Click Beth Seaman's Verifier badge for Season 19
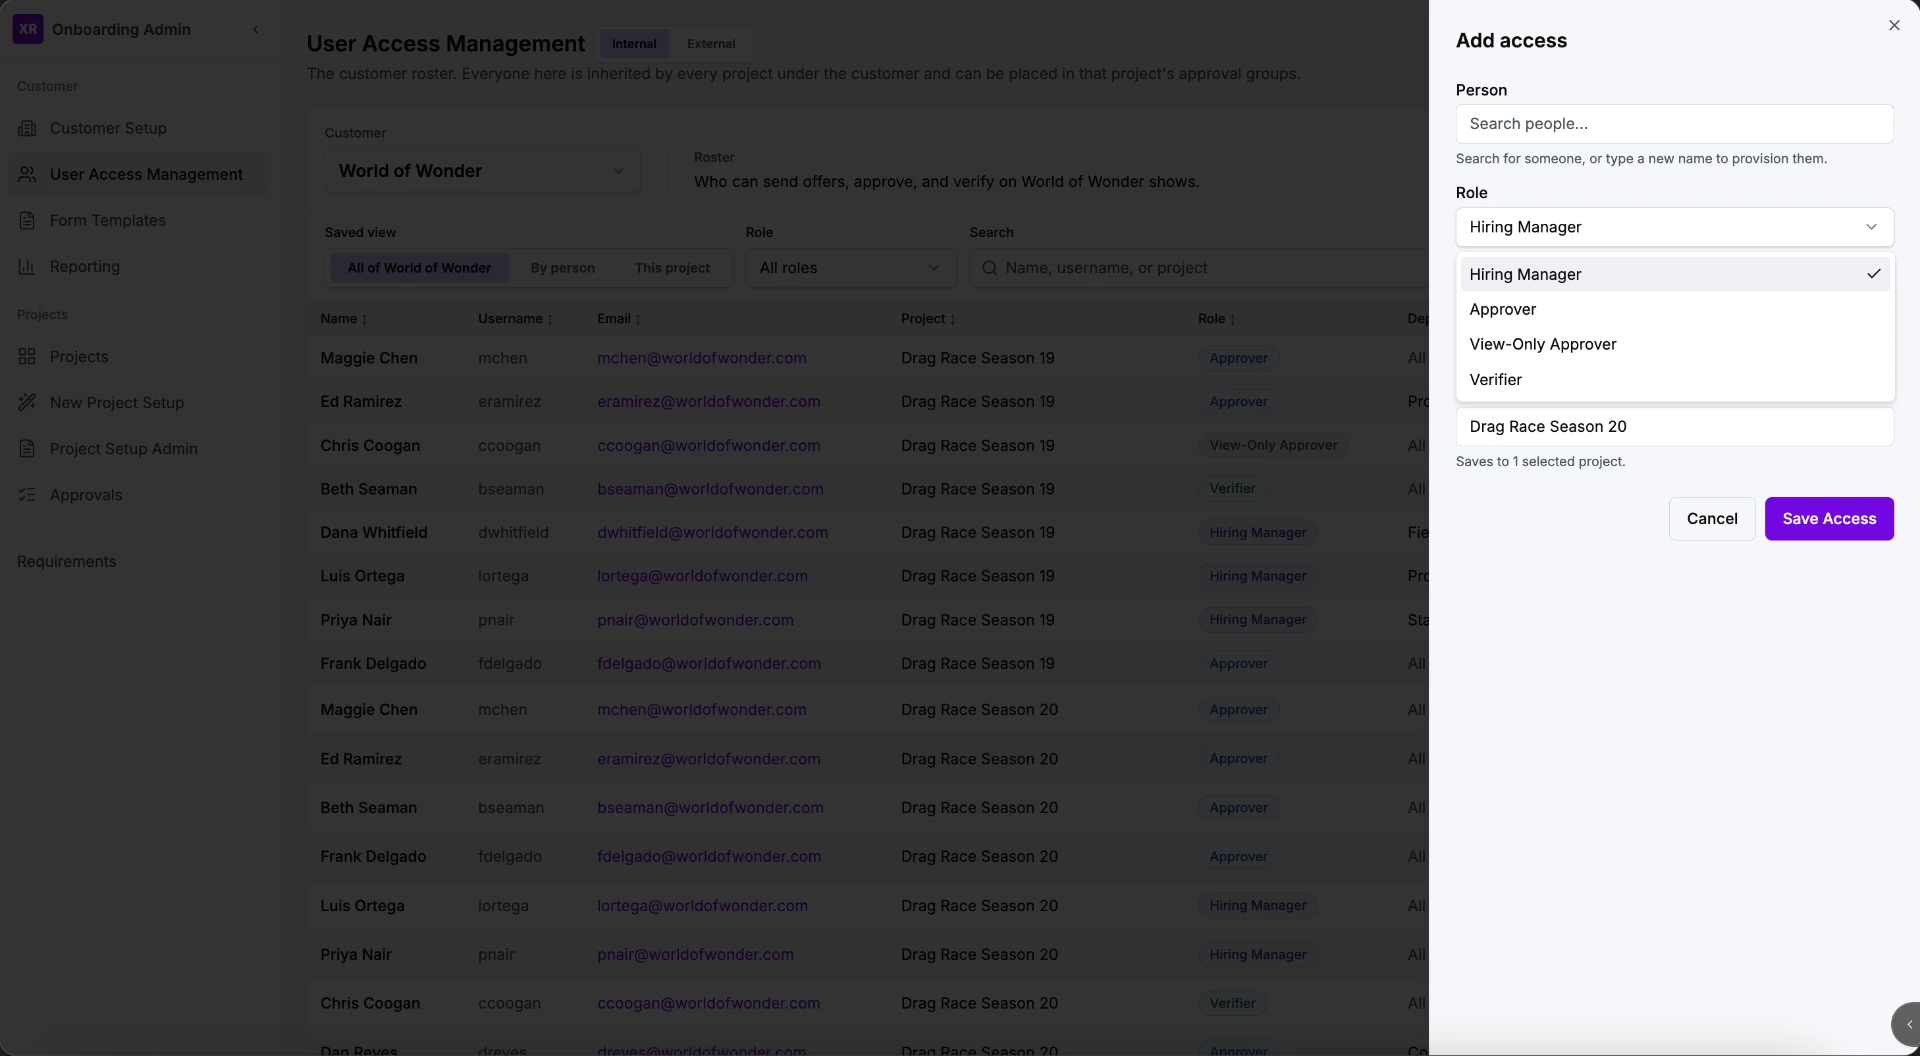 point(1232,489)
